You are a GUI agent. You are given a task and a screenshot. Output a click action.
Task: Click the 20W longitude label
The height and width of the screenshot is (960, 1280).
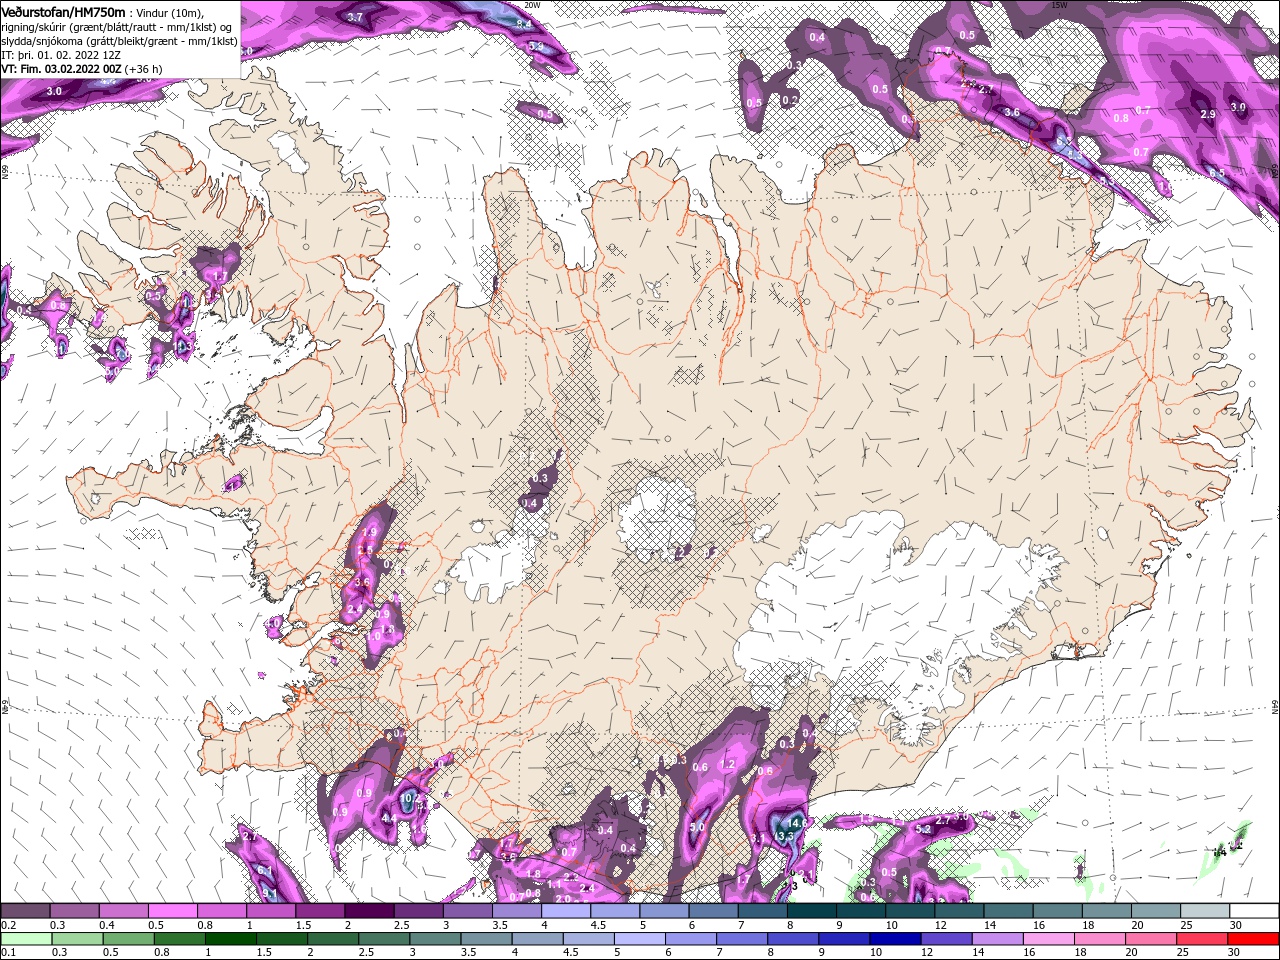click(x=532, y=5)
